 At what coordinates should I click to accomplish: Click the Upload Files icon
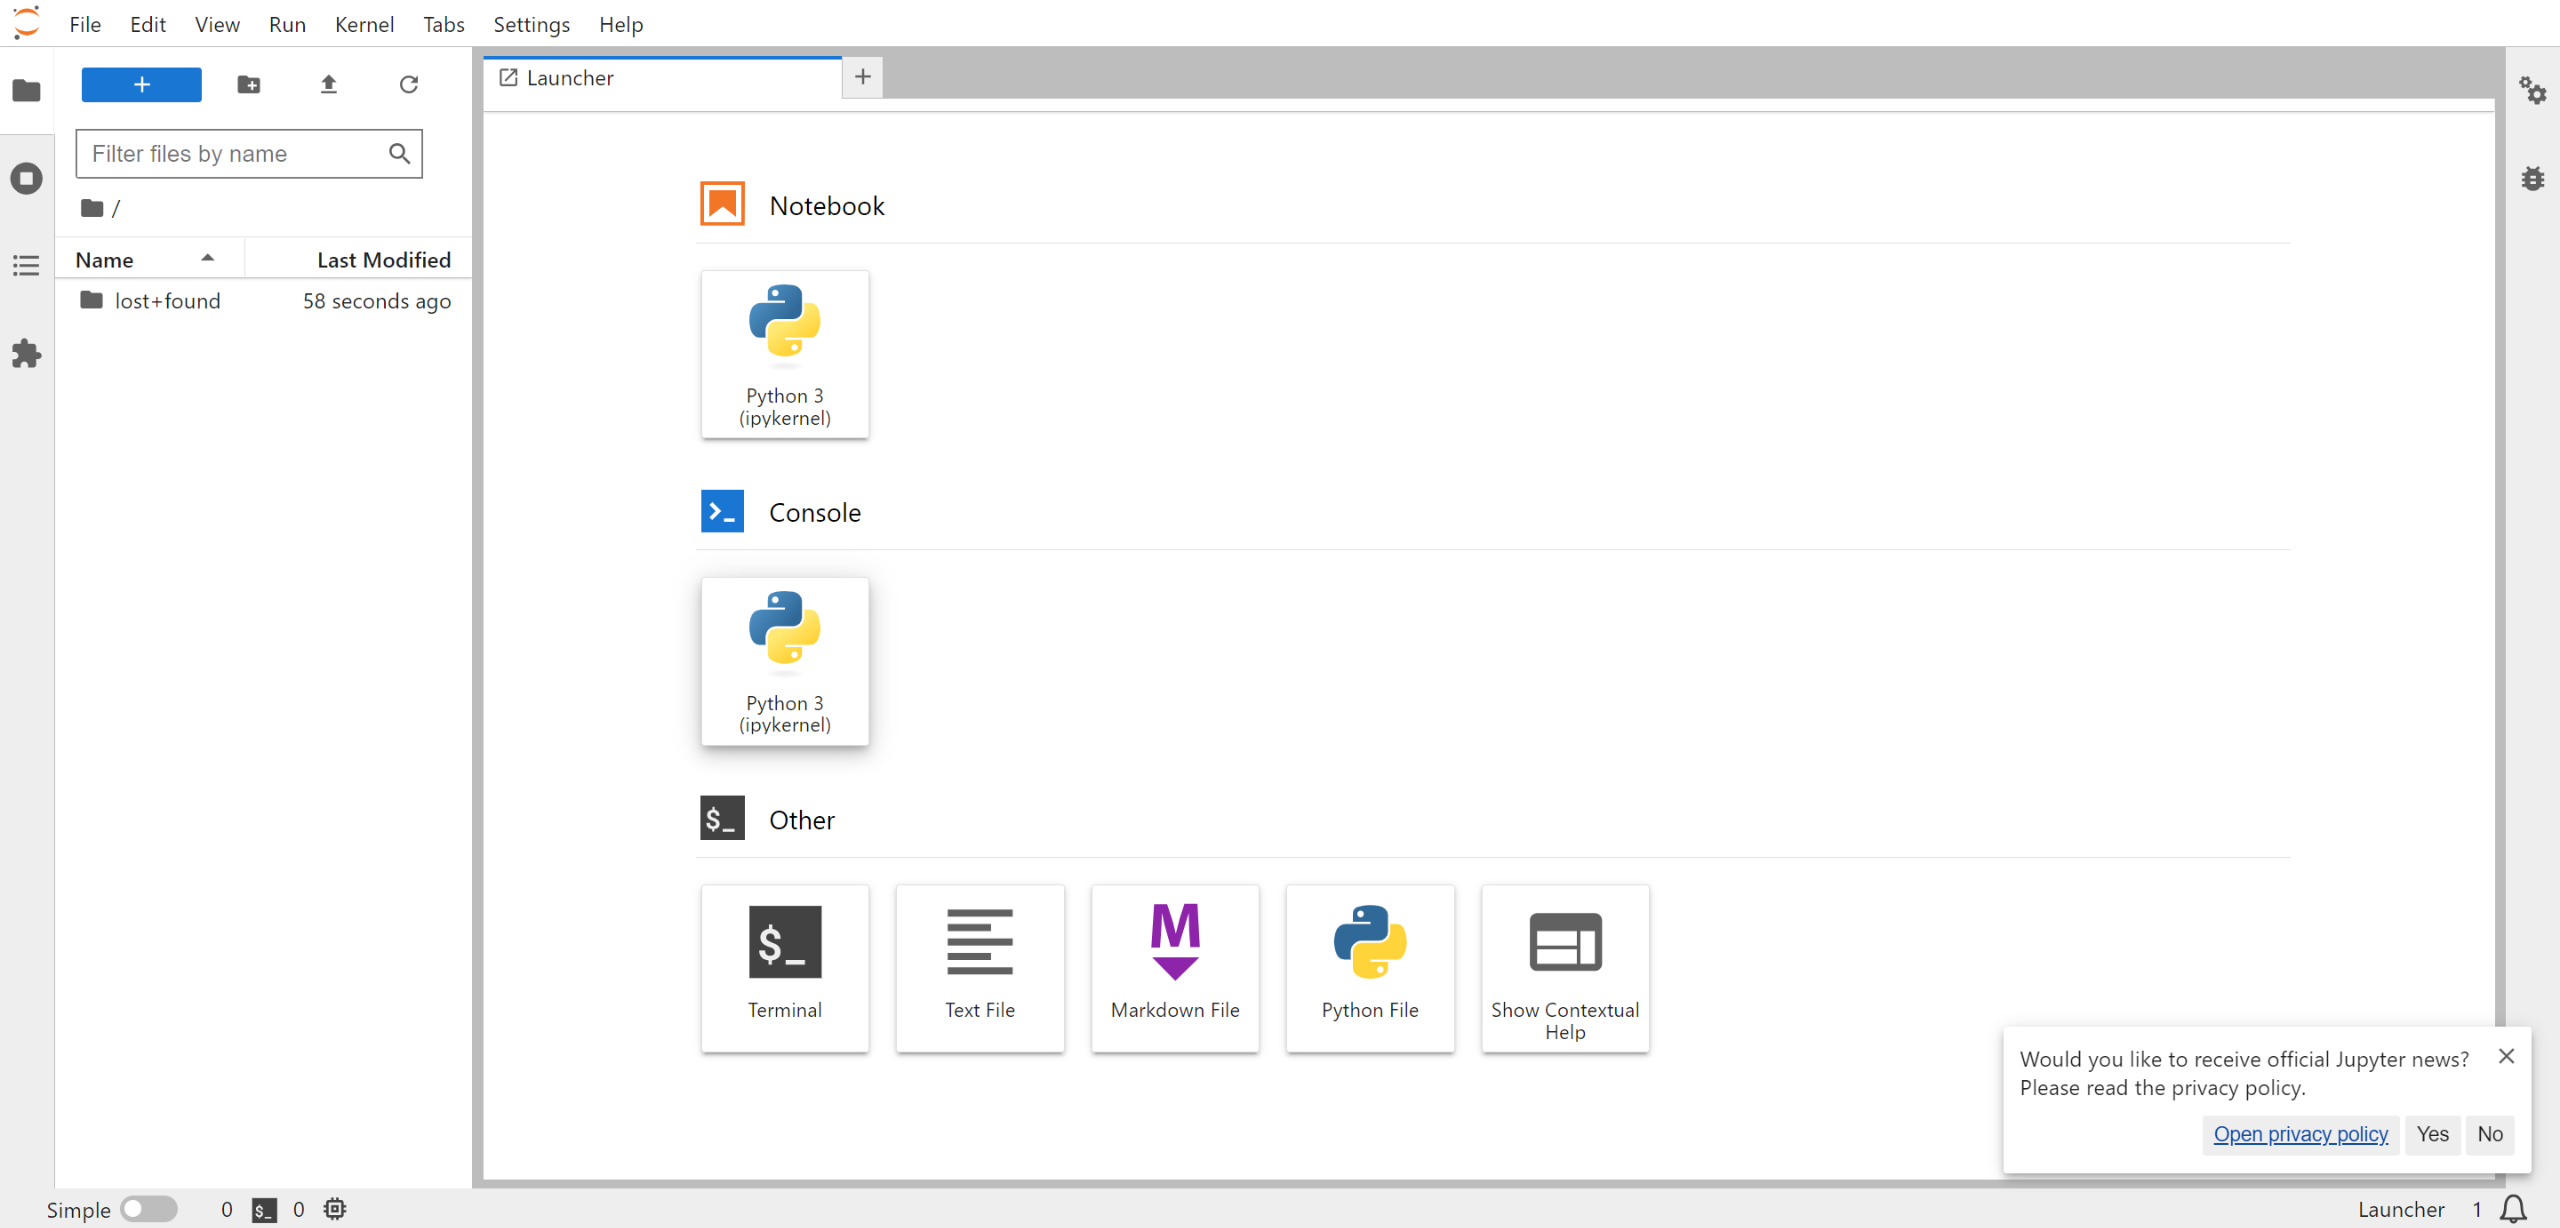[328, 85]
